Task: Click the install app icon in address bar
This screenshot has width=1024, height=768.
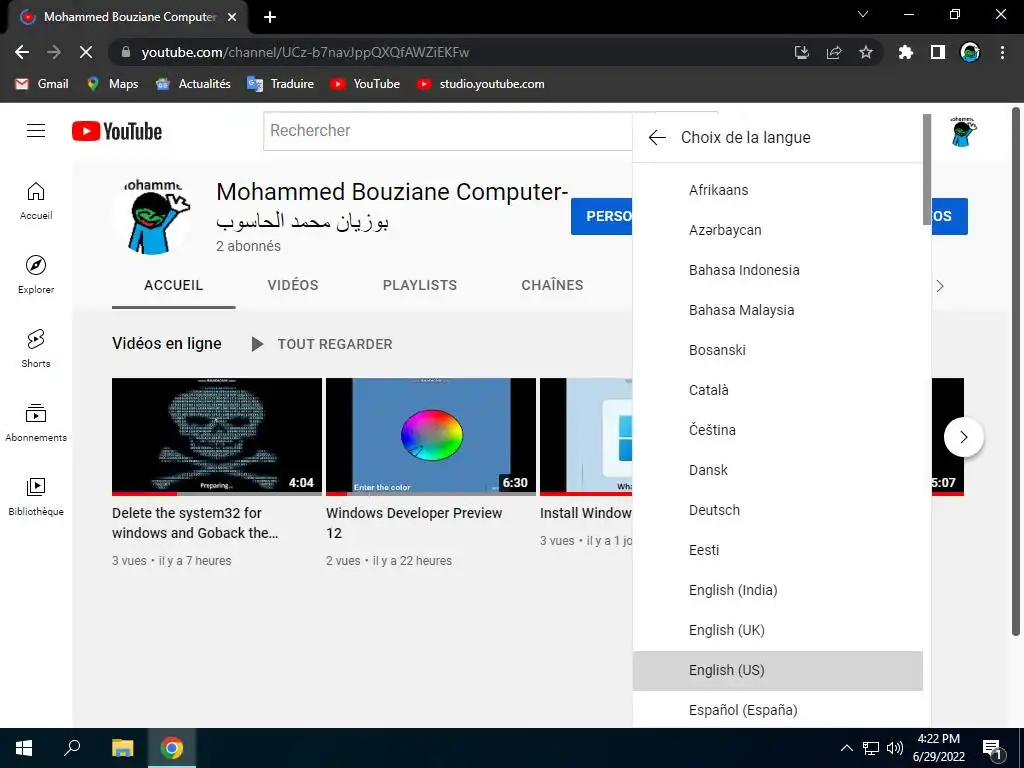Action: click(802, 52)
